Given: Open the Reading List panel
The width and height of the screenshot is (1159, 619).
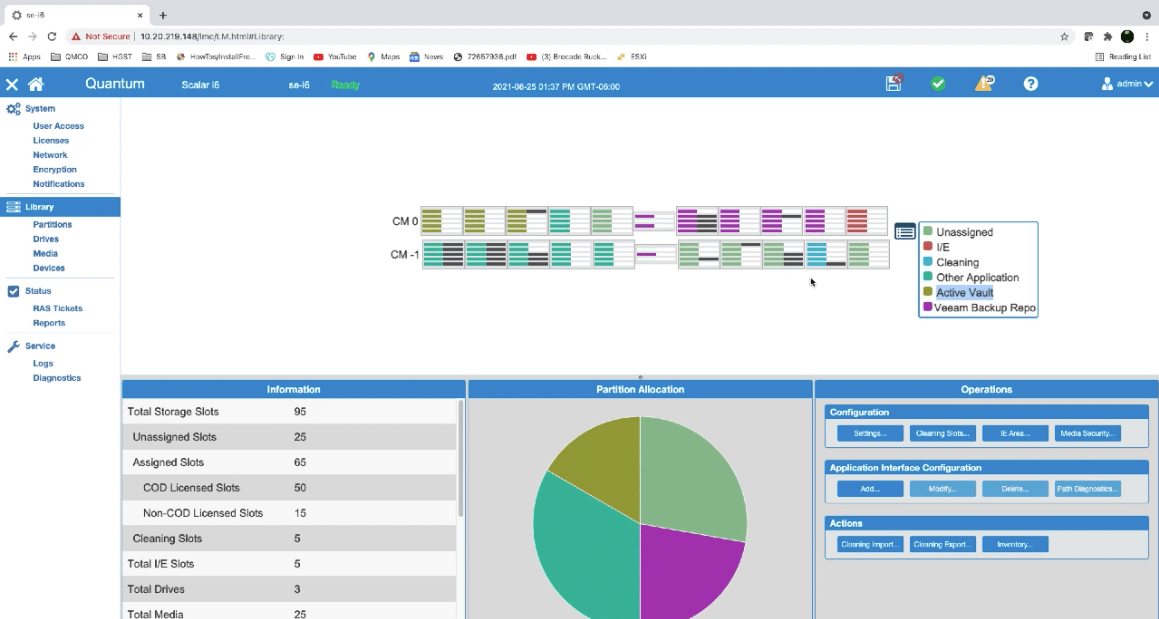Looking at the screenshot, I should pyautogui.click(x=1123, y=57).
